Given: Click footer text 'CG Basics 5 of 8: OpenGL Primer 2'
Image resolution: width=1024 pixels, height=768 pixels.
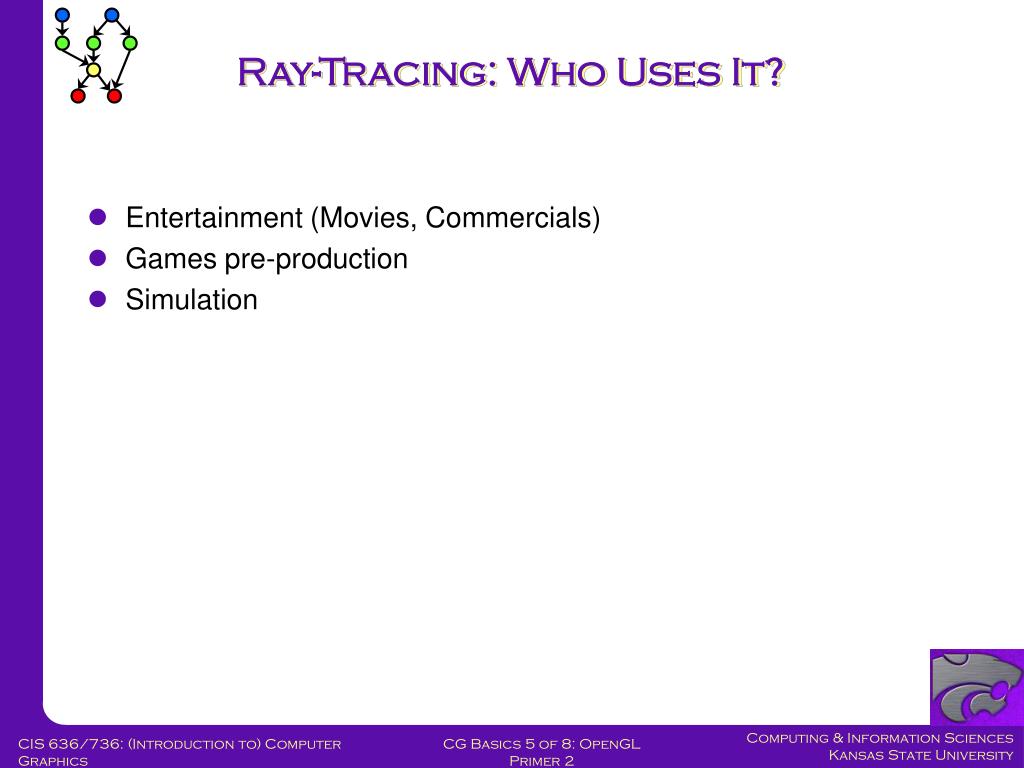Looking at the screenshot, I should click(541, 752).
